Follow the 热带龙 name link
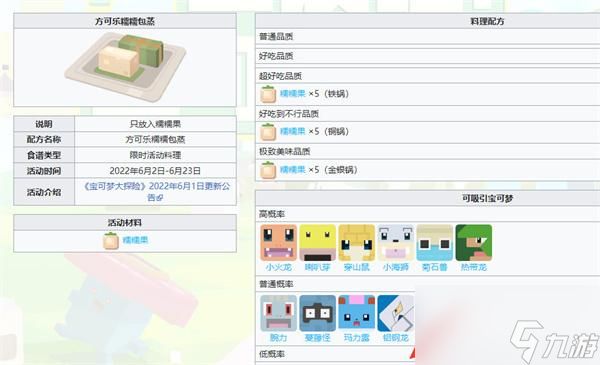Screen dimensions: 600x365 click(x=474, y=267)
